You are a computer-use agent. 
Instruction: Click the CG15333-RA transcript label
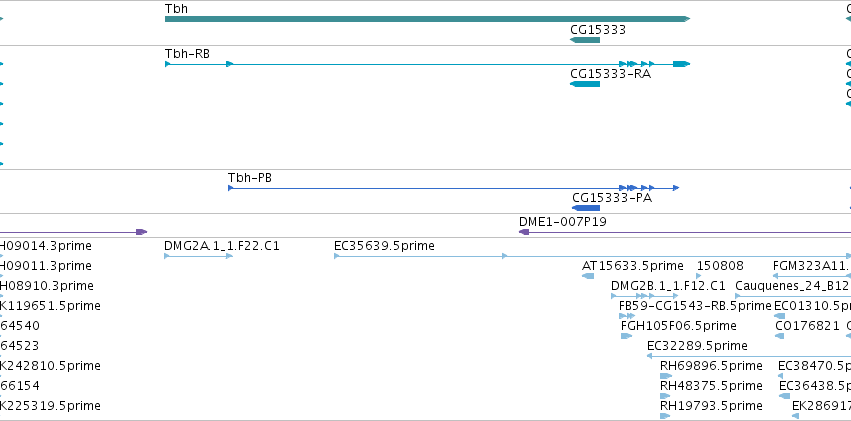tap(610, 74)
